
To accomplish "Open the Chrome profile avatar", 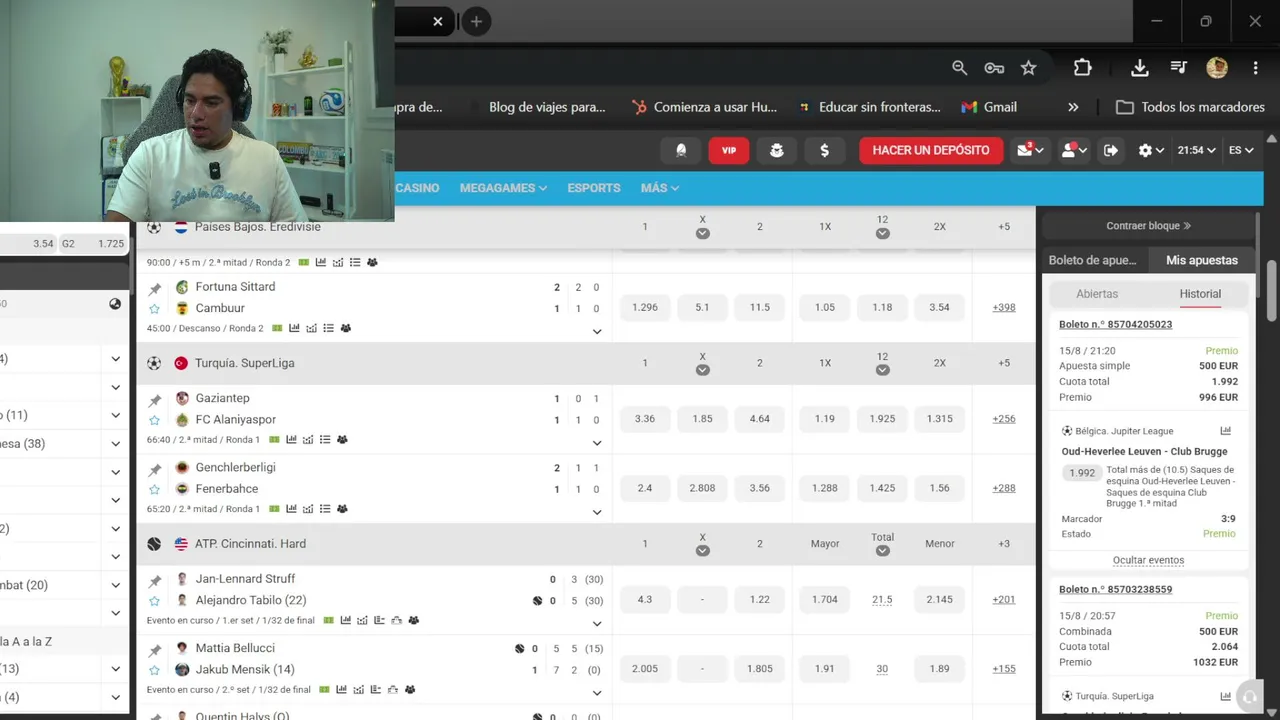I will [1217, 68].
